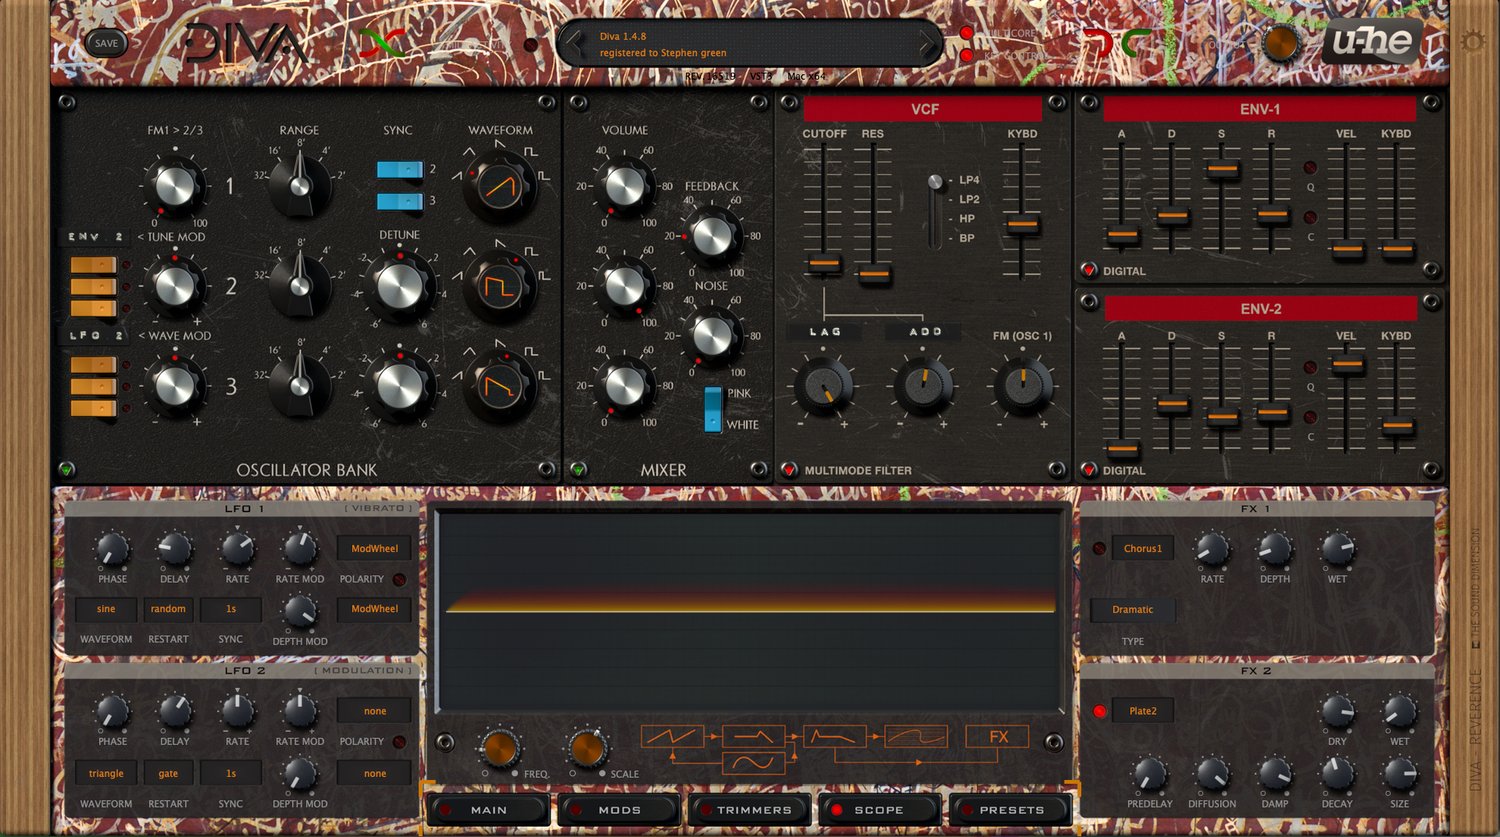Screen dimensions: 1500x837
Task: Switch to the MODS tab
Action: pos(619,810)
